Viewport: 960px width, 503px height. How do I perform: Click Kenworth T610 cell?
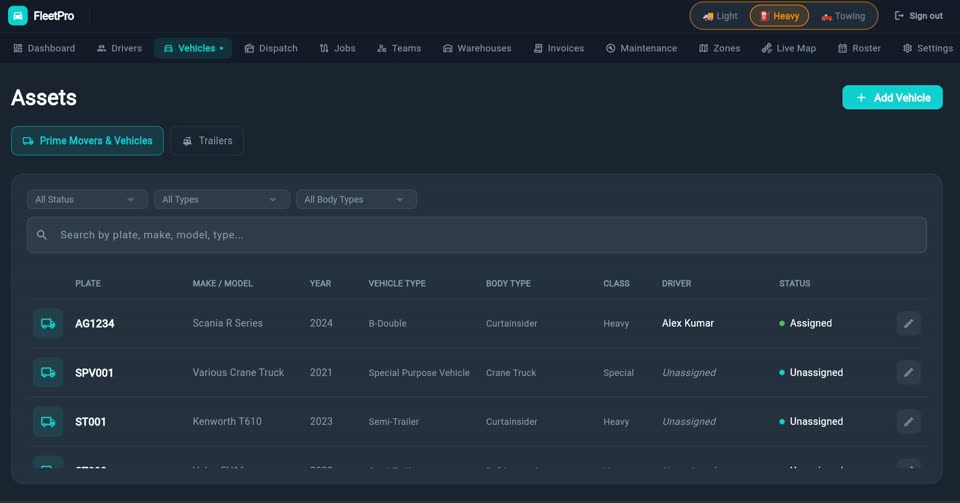click(227, 421)
